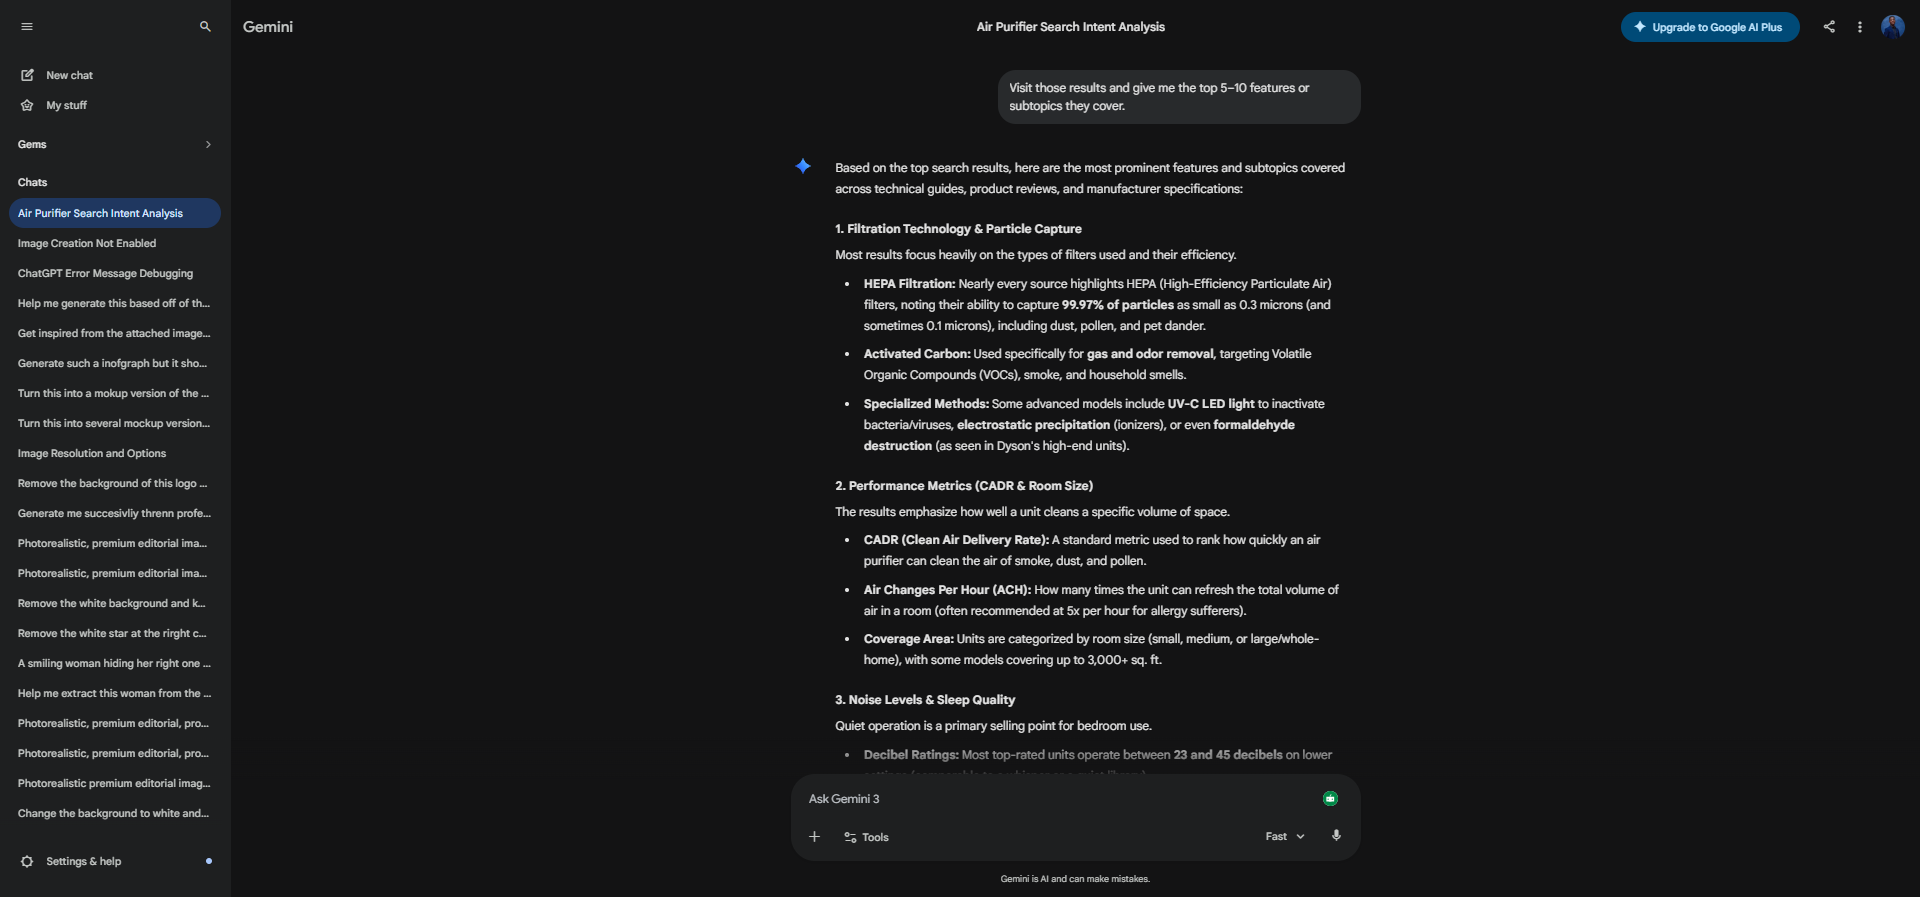Open the search icon in the sidebar
This screenshot has width=1920, height=897.
pos(204,27)
